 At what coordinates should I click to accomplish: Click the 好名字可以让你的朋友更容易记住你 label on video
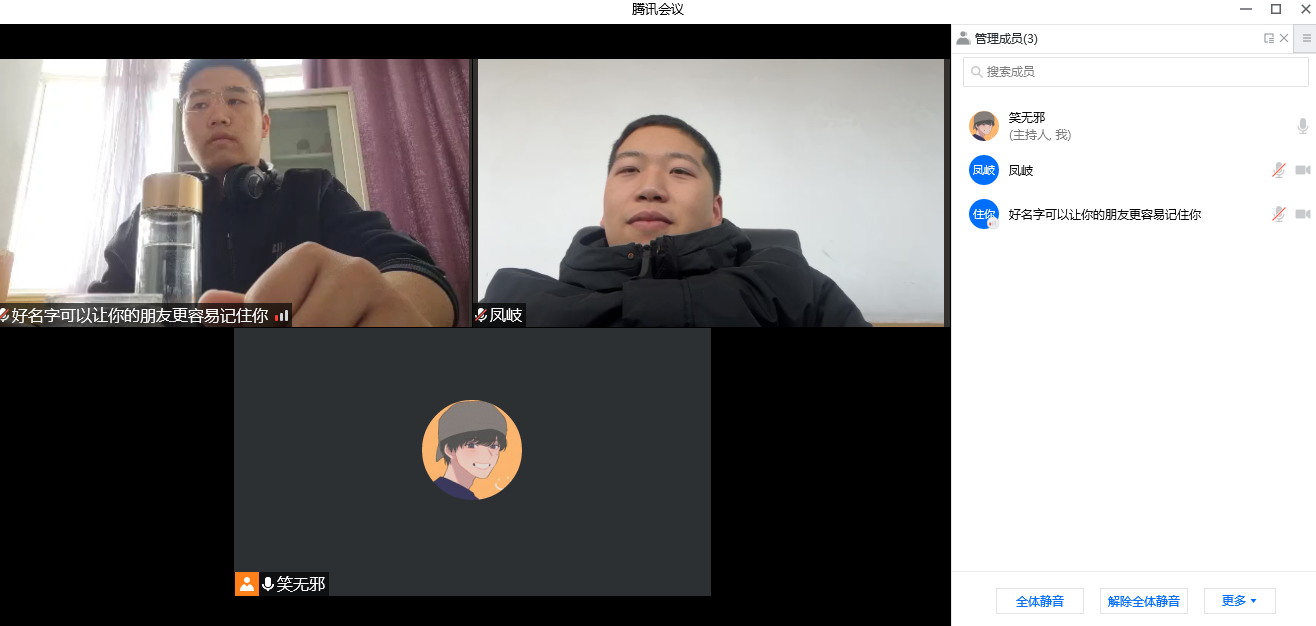pos(140,315)
